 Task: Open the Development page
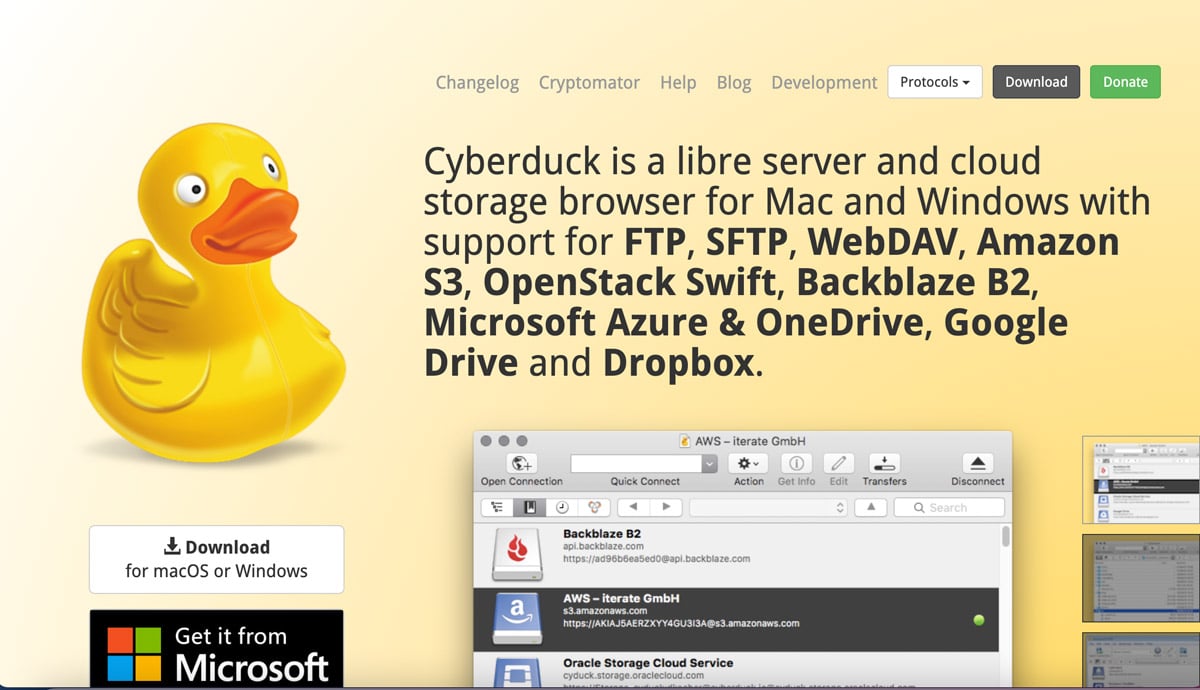click(824, 82)
